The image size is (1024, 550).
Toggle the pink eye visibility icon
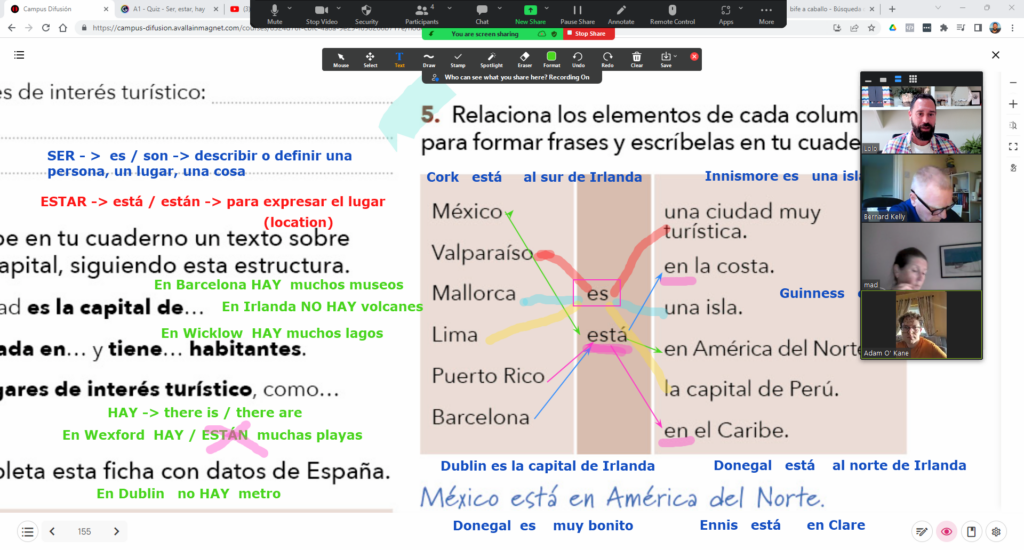(946, 532)
